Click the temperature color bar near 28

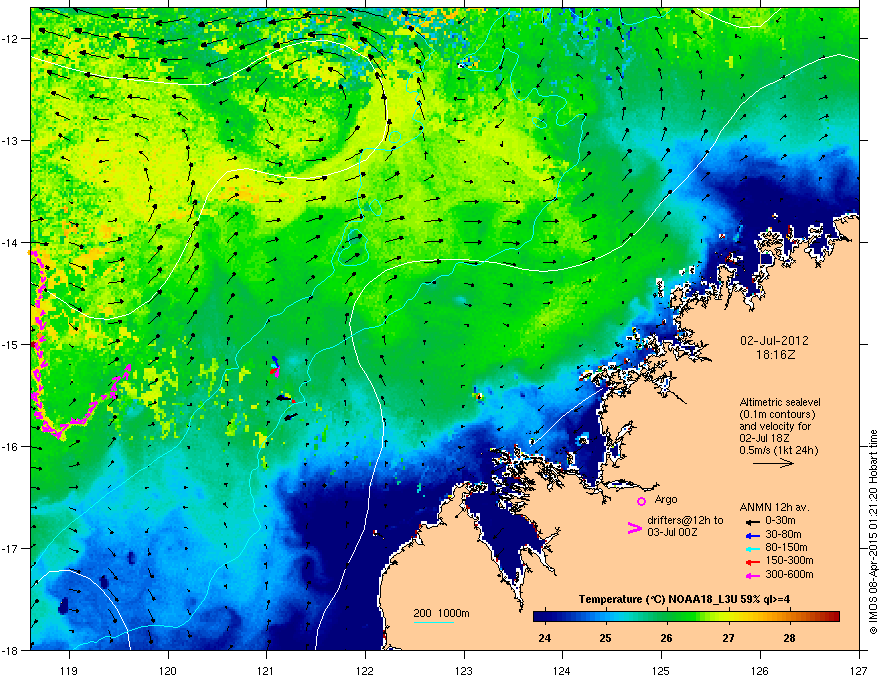coord(790,617)
